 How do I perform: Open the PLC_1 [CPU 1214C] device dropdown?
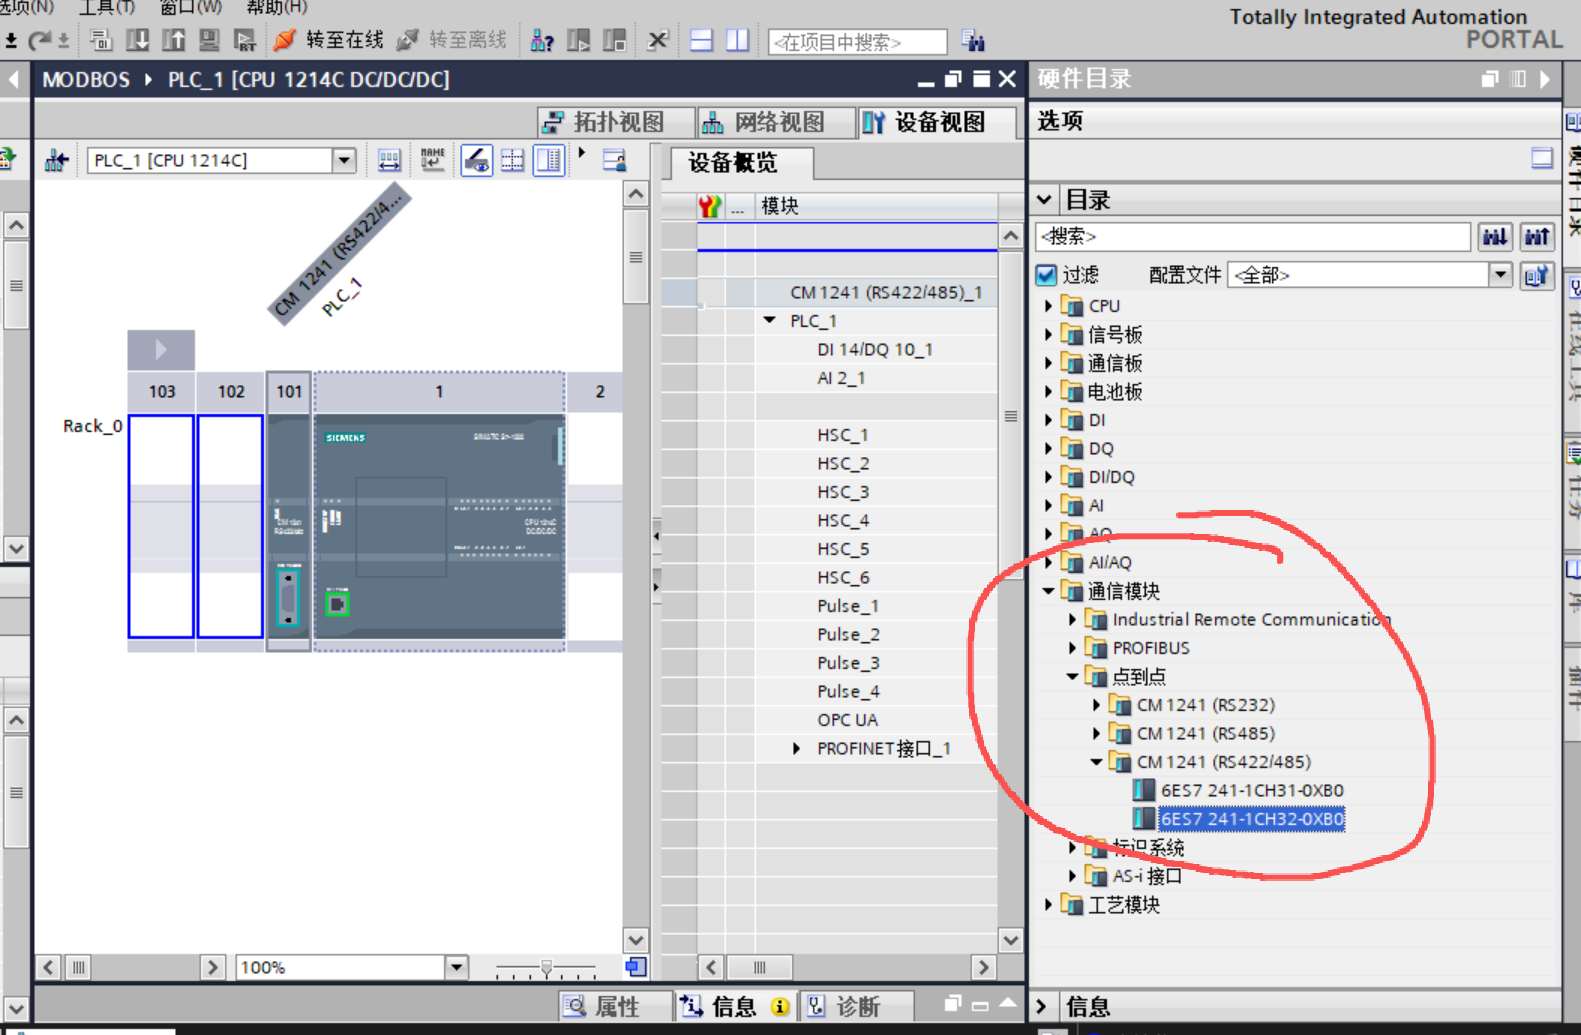coord(344,160)
